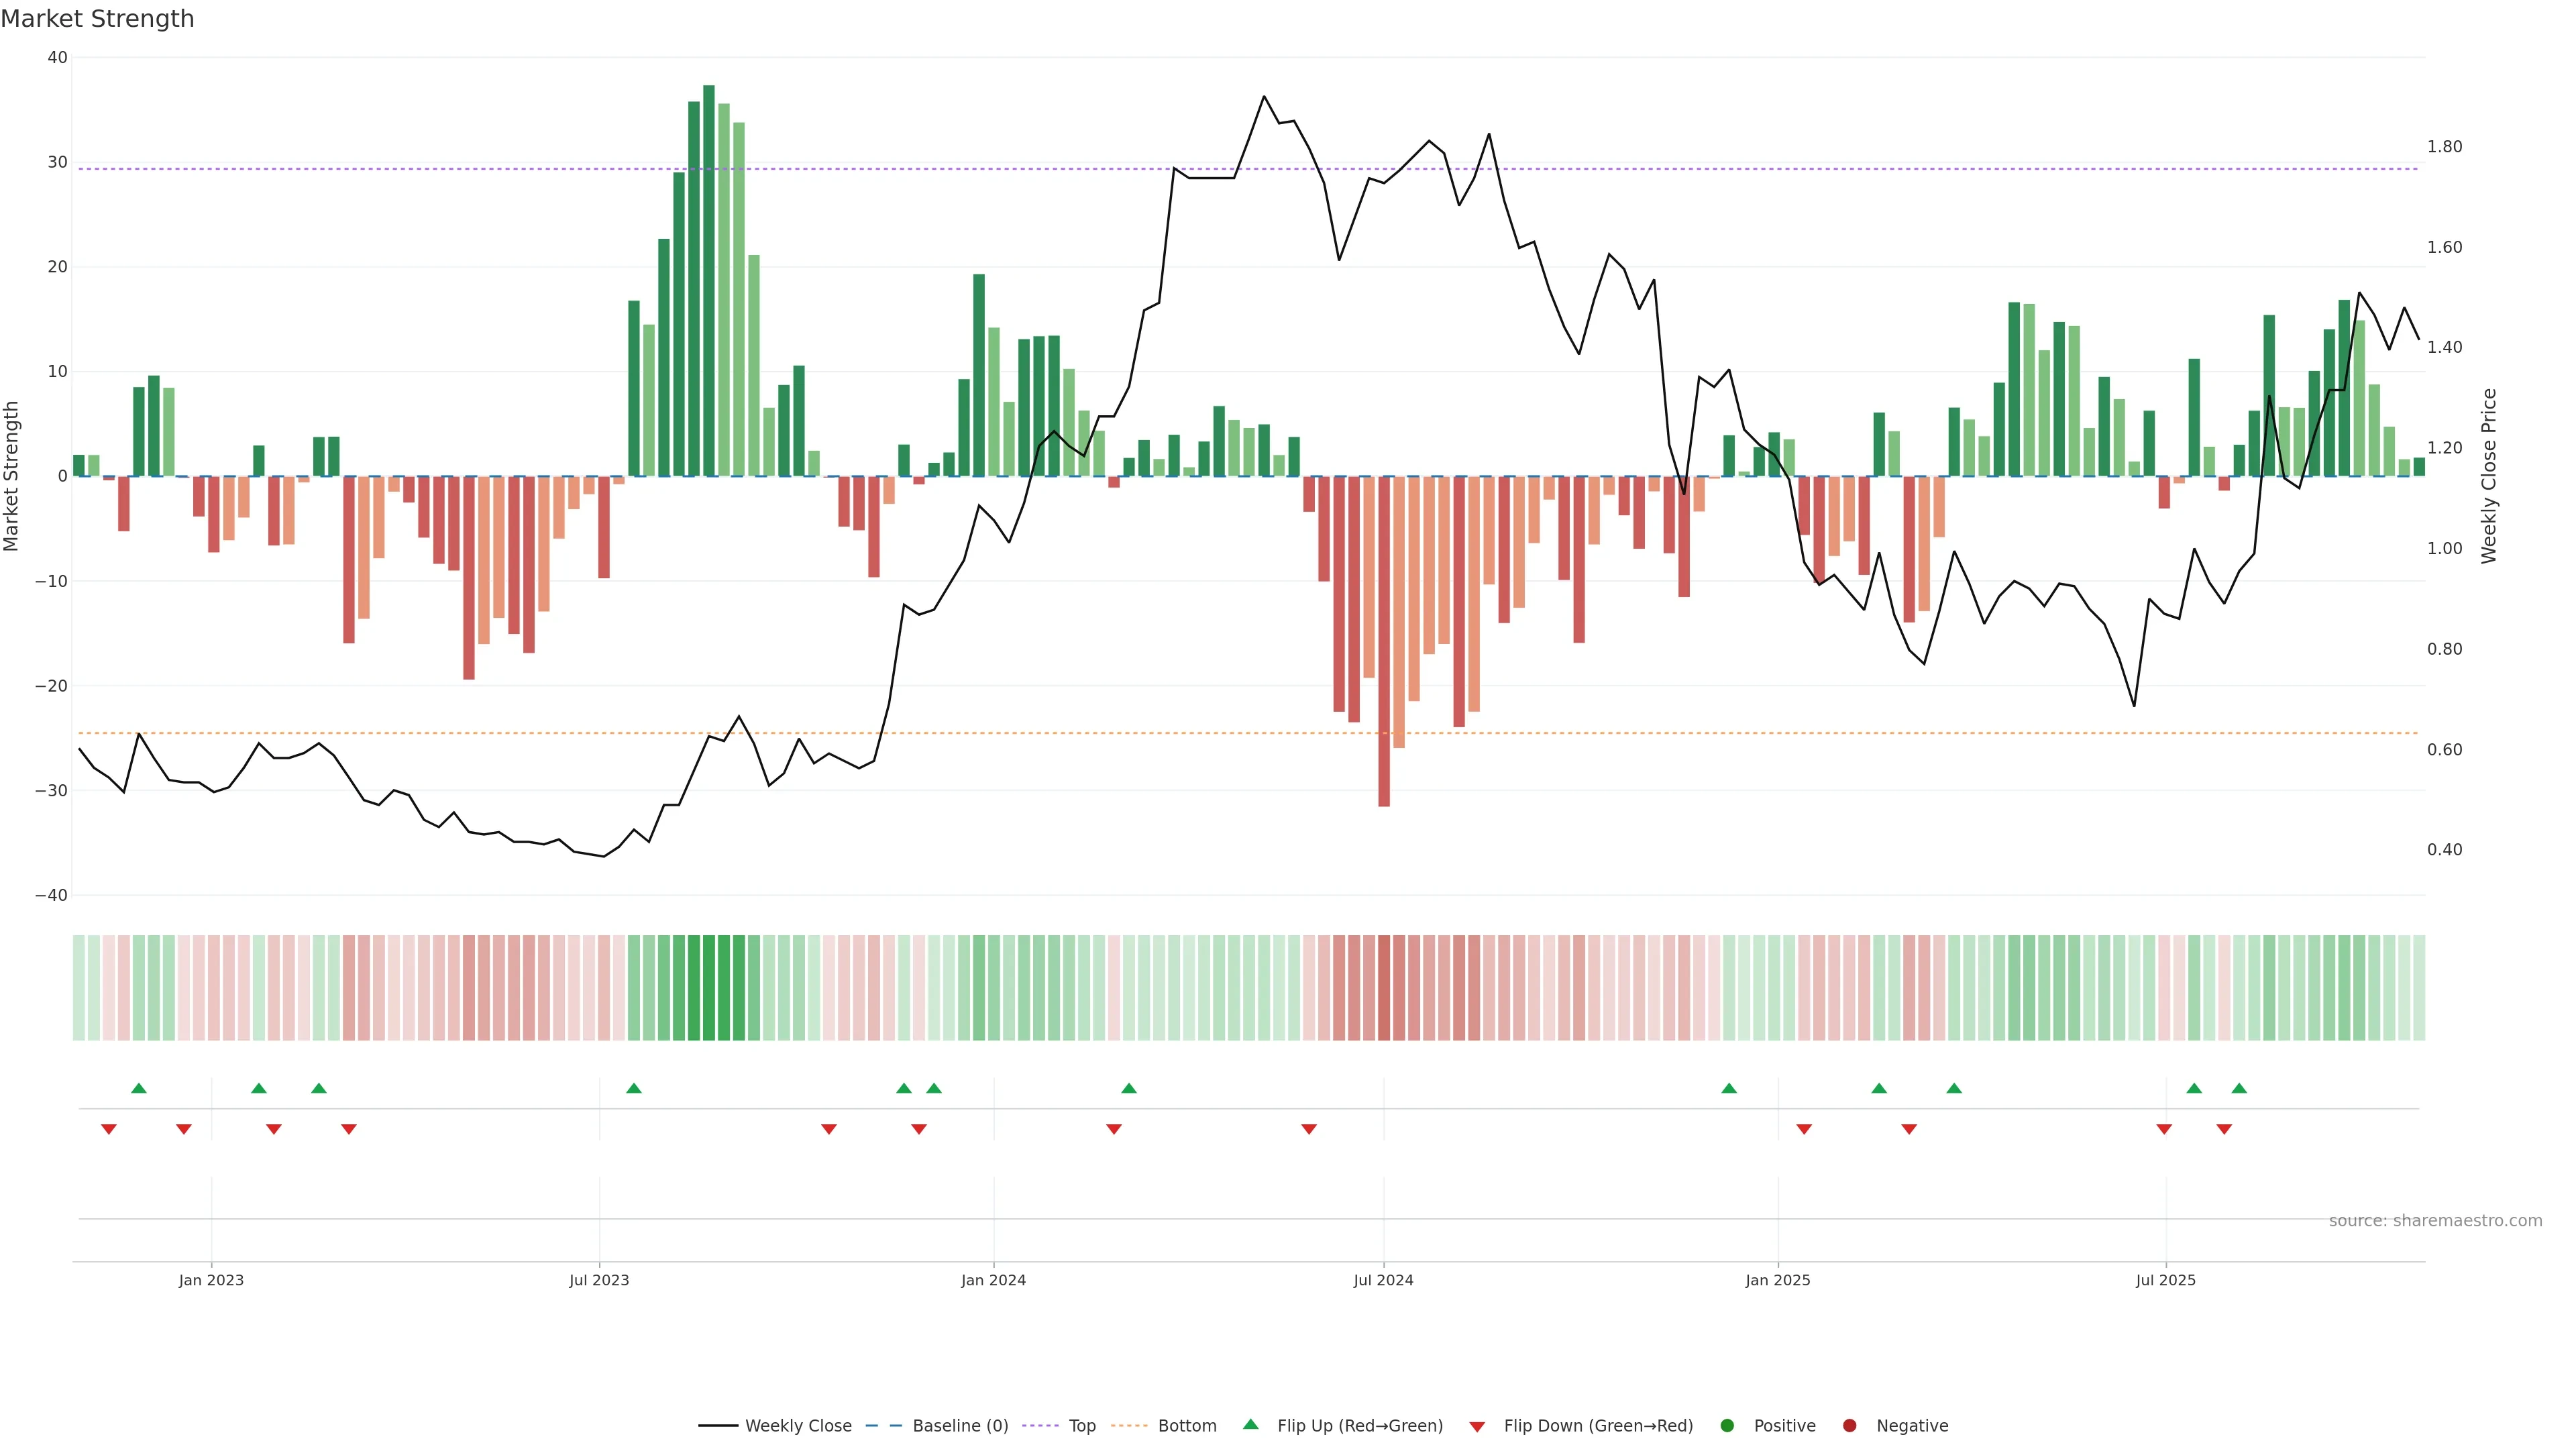Click the Negative red circle legend icon
2576x1449 pixels.
point(1849,1426)
